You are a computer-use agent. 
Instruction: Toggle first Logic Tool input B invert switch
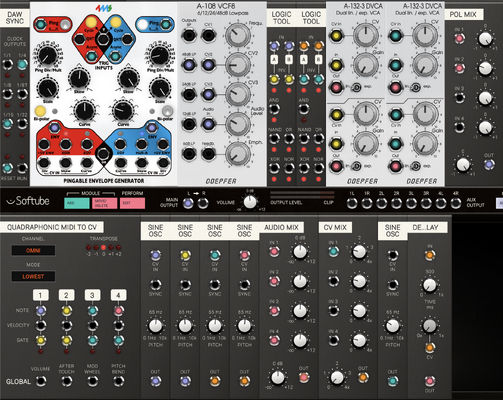[289, 60]
